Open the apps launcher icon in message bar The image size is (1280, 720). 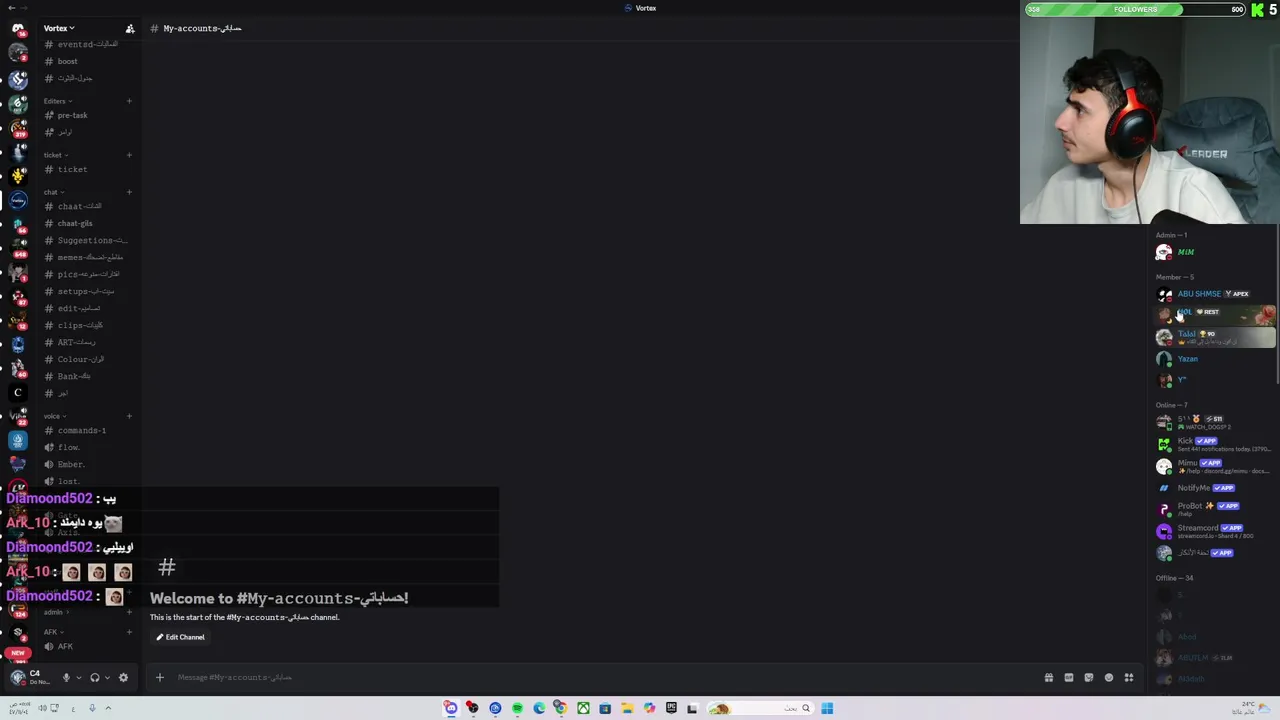point(1129,677)
